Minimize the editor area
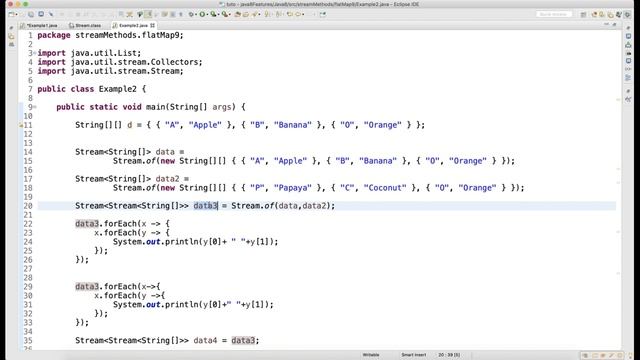This screenshot has height=360, width=640. 606,24
